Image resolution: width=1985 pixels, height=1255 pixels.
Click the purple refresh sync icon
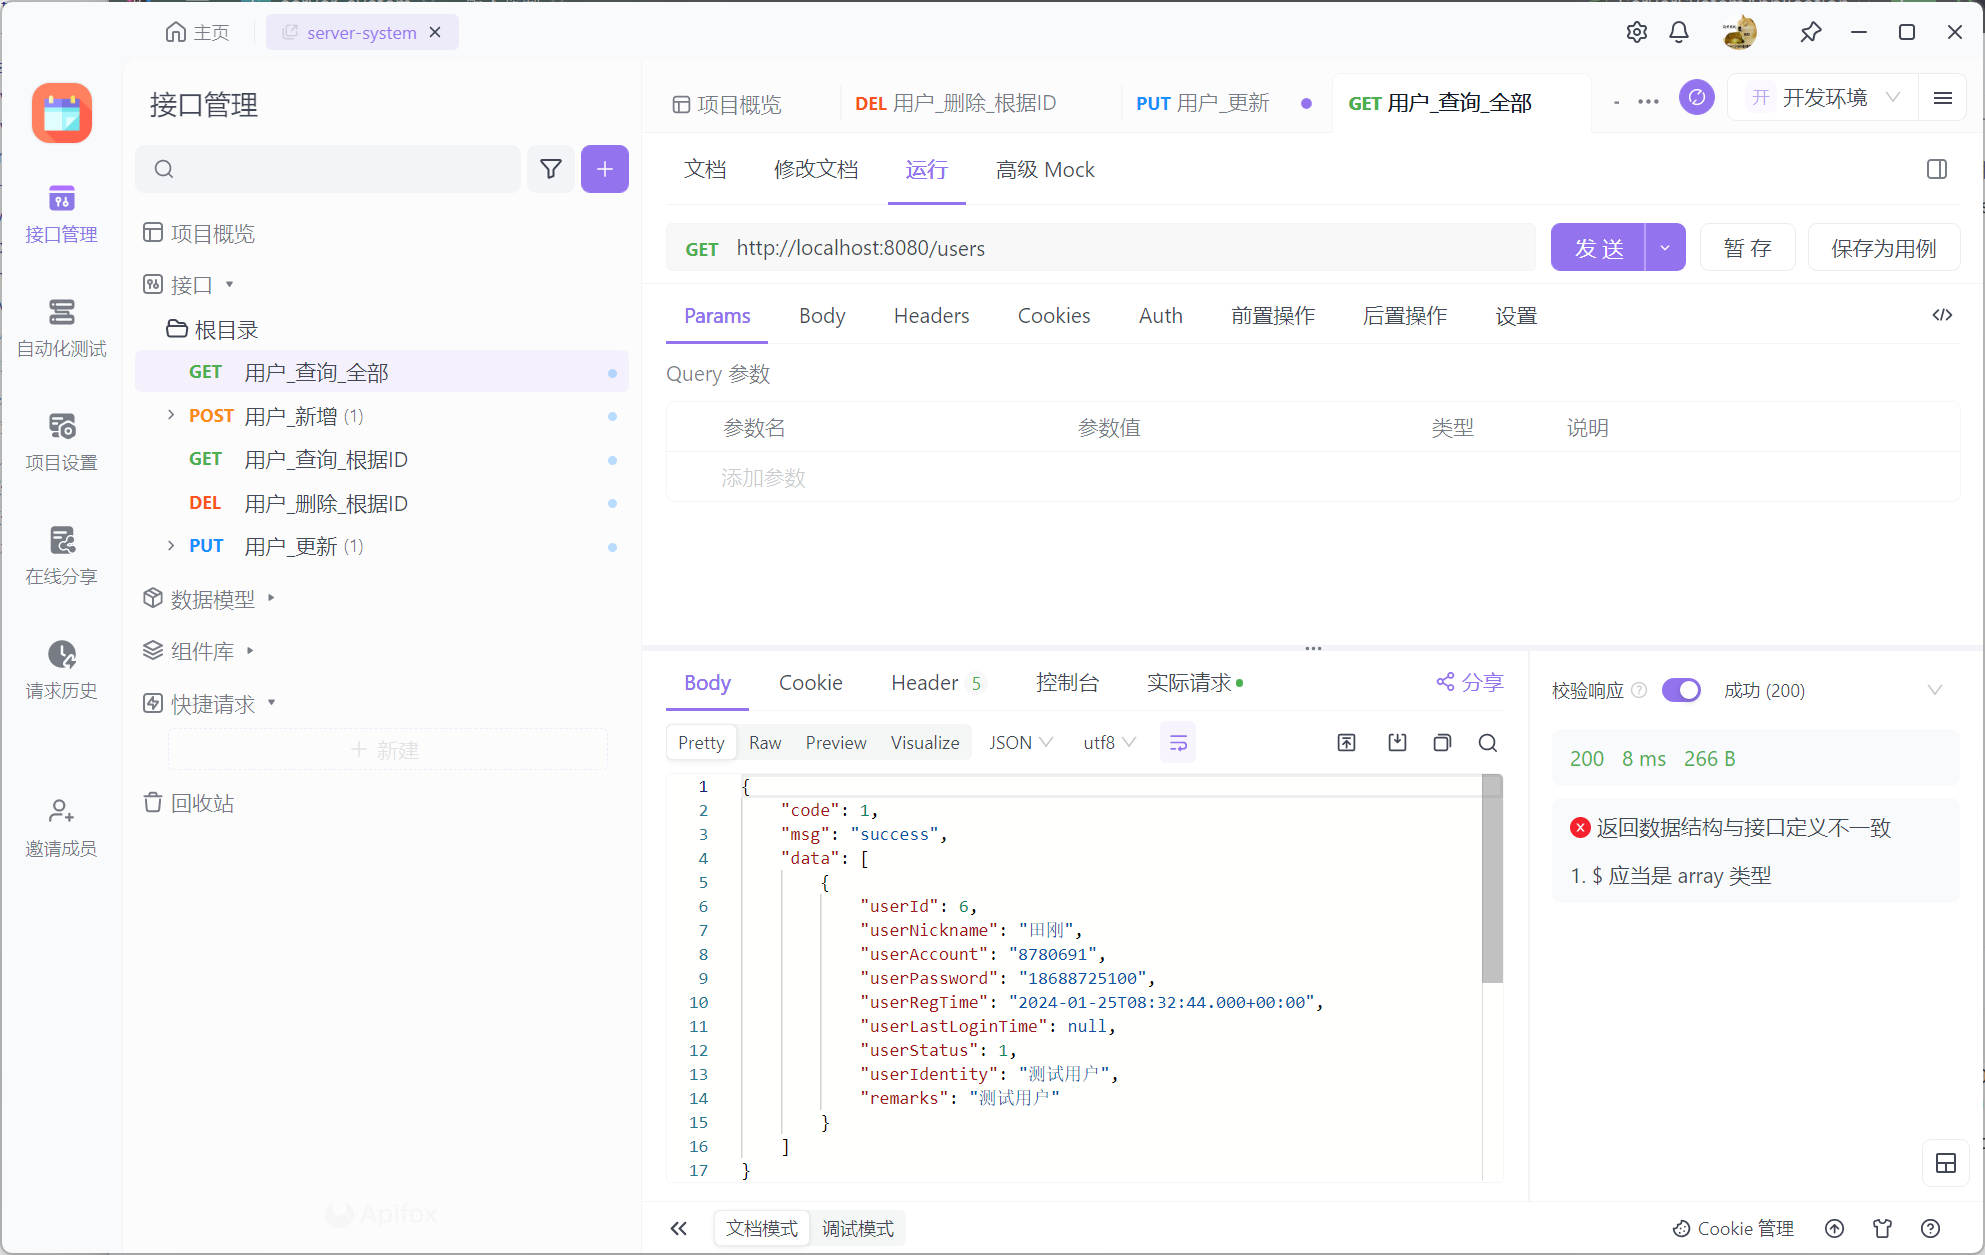(1697, 97)
